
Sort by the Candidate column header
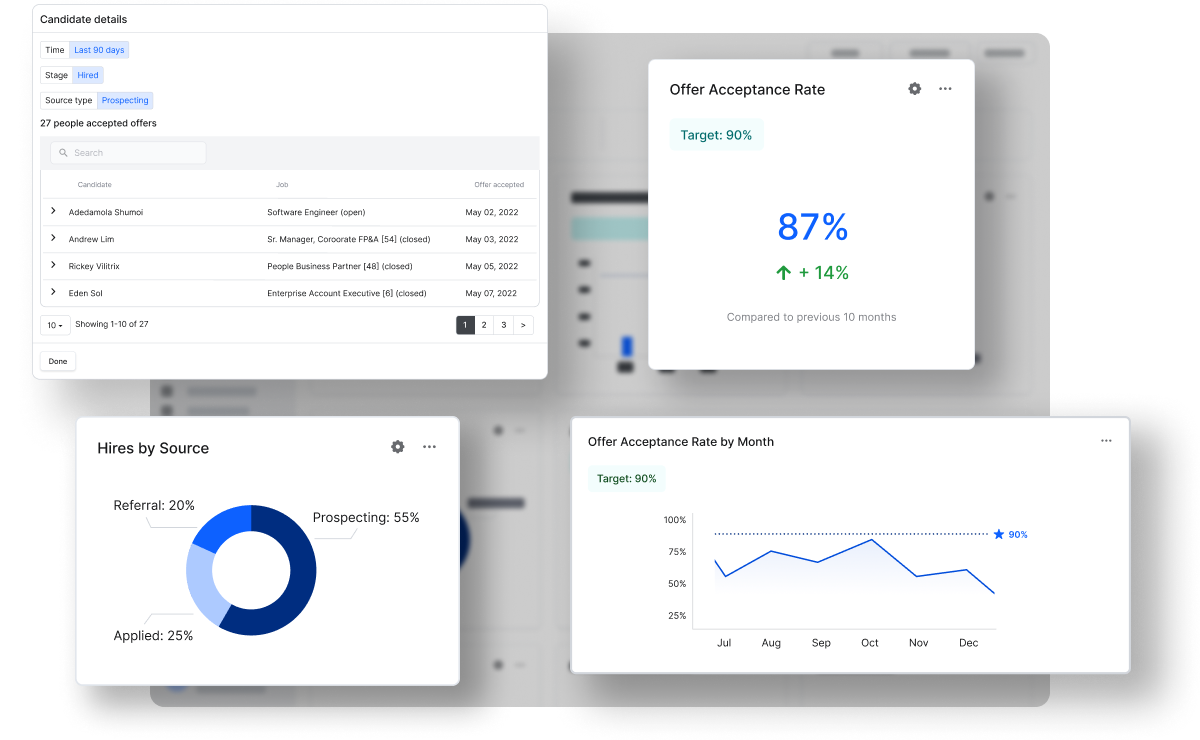[95, 185]
